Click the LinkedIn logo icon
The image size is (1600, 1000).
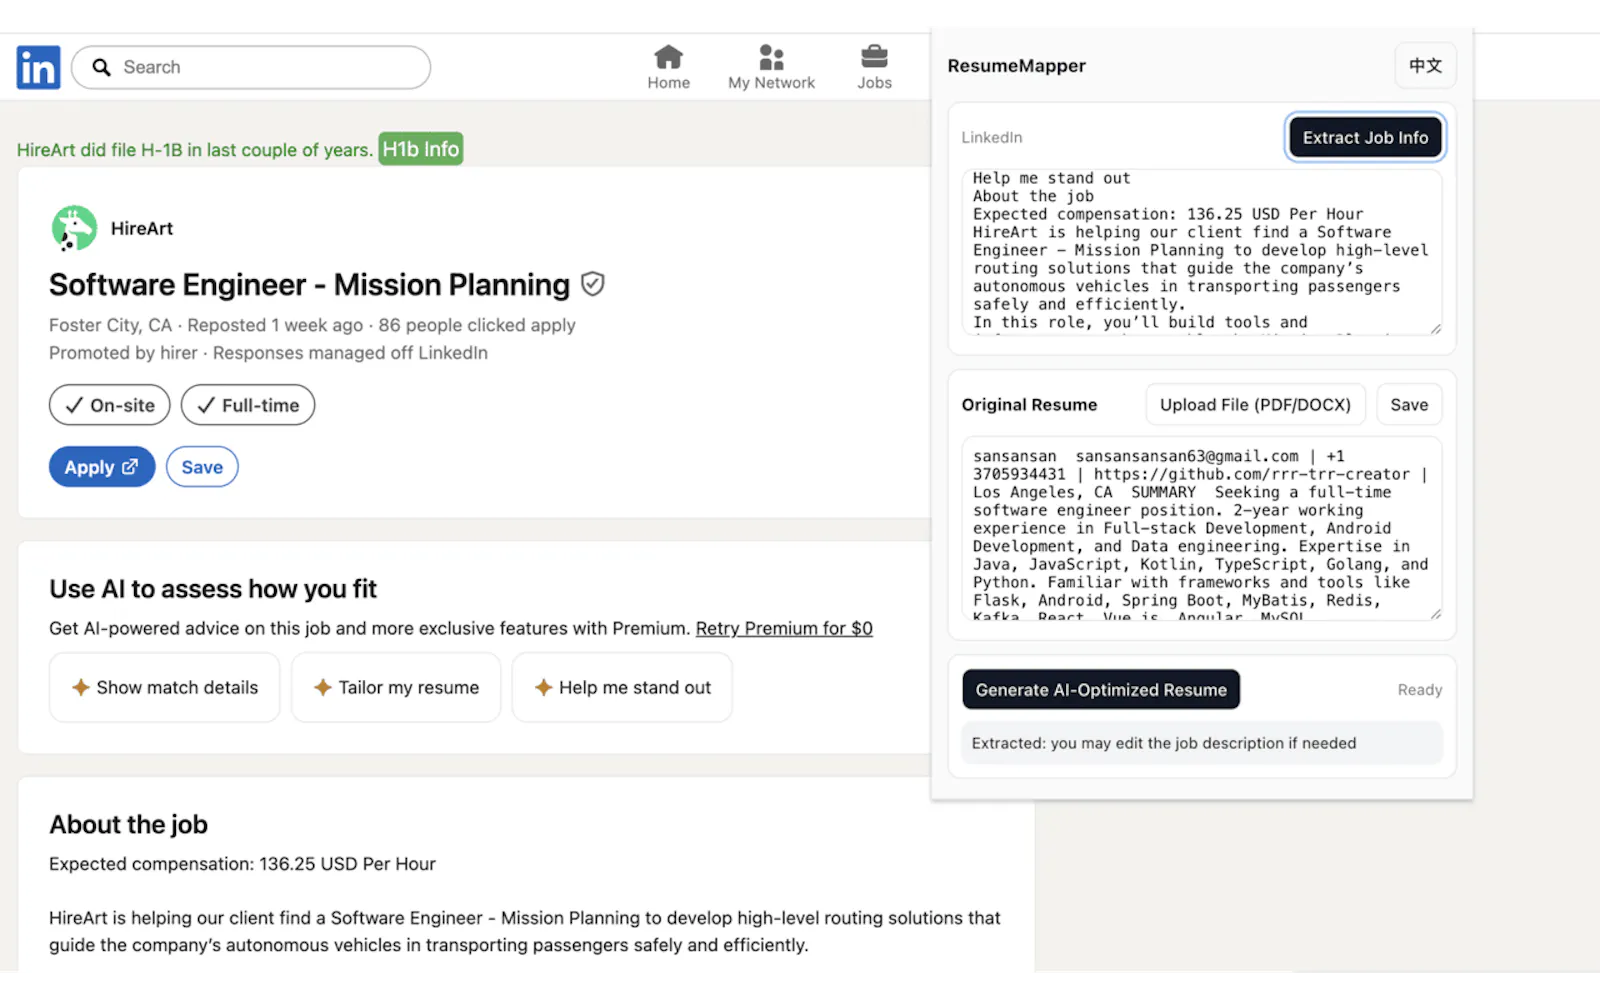[x=38, y=67]
